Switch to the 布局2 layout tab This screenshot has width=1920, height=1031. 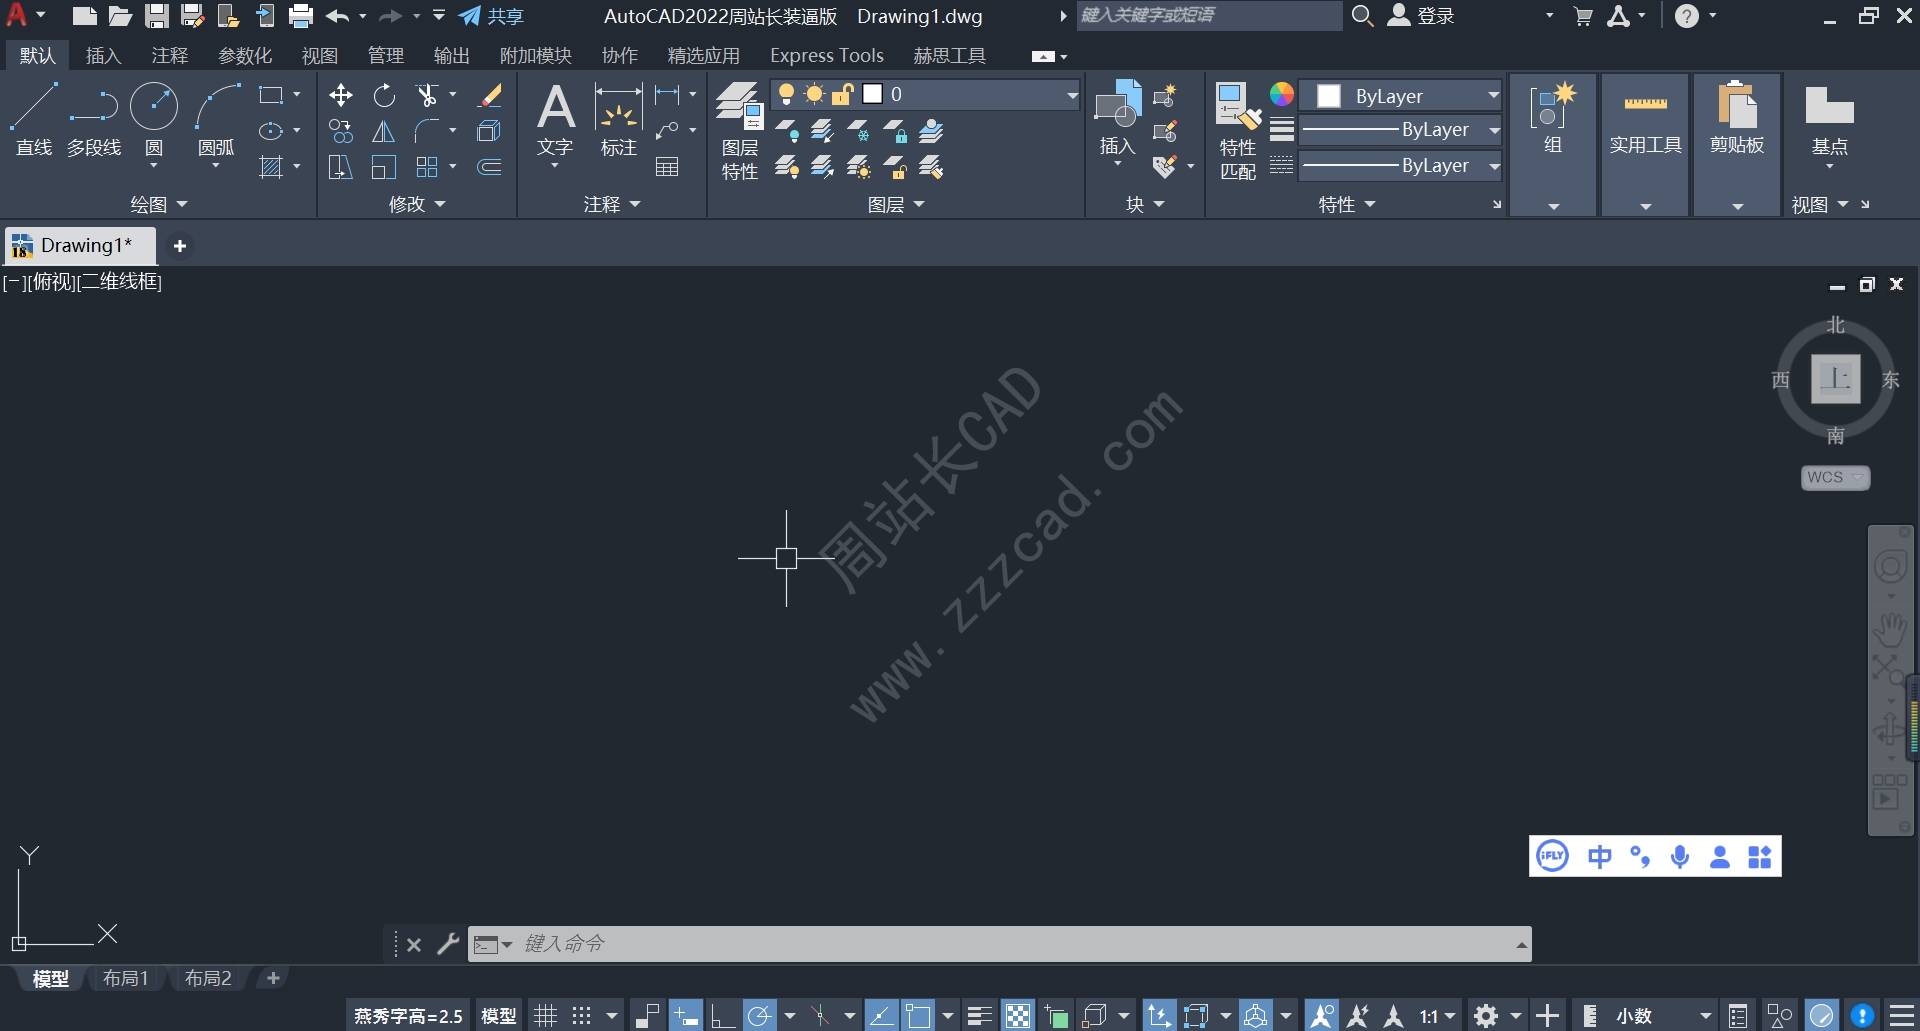pos(208,978)
